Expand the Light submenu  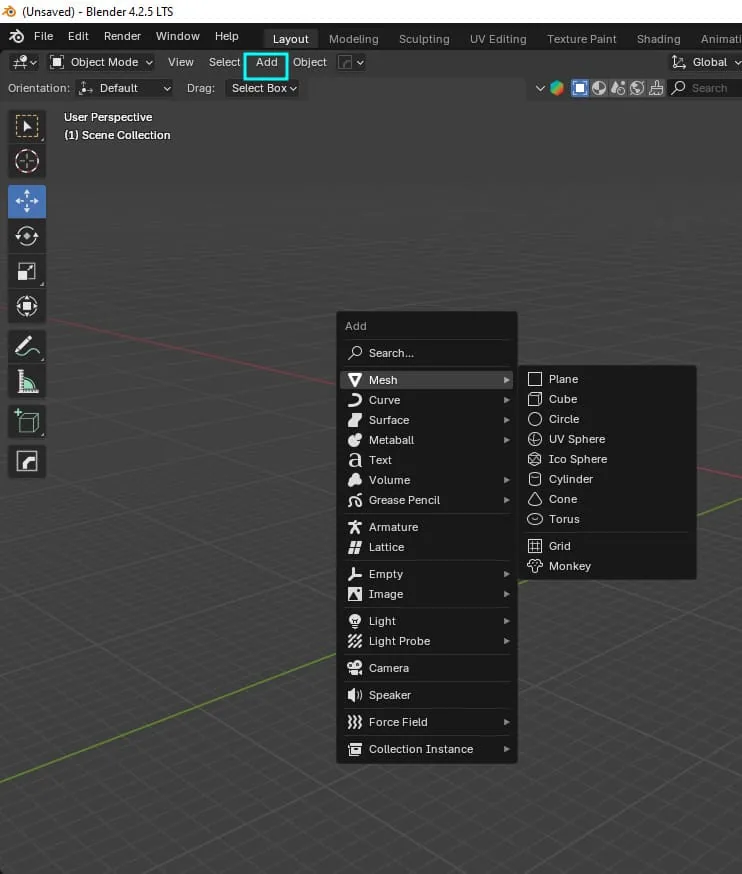426,621
